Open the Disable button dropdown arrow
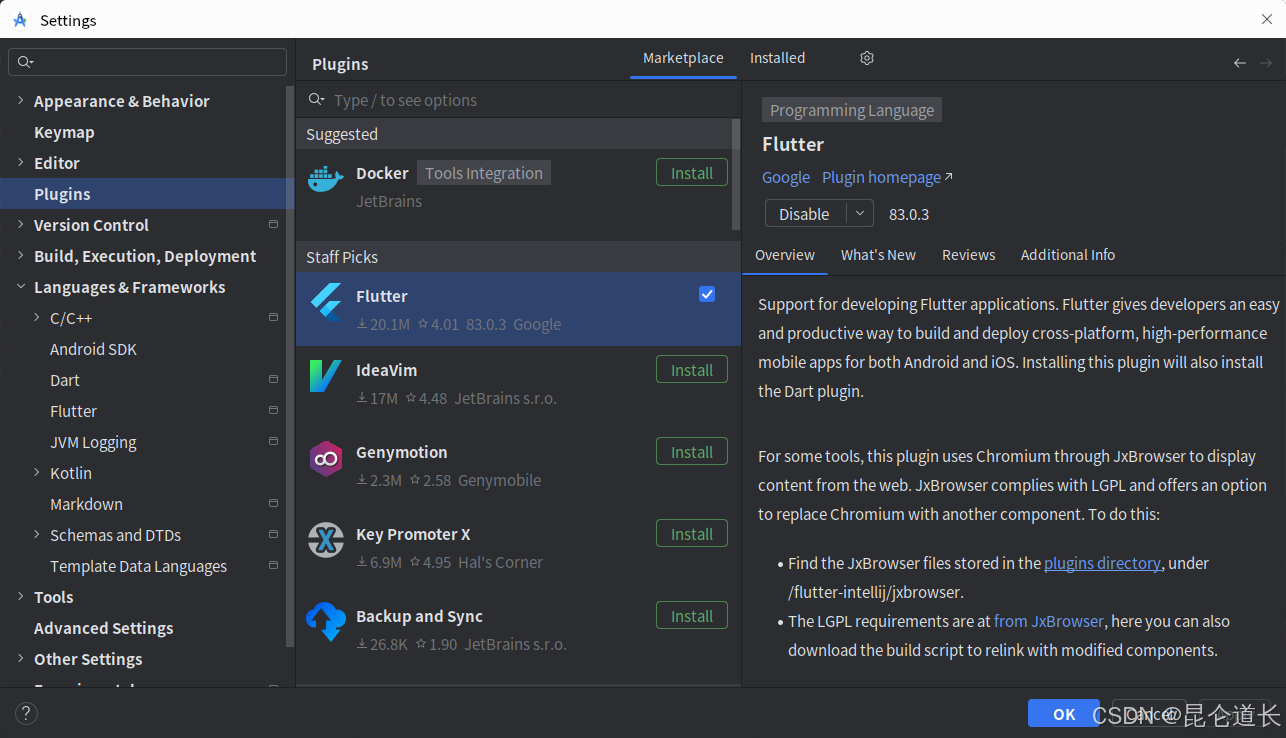The image size is (1286, 738). click(860, 214)
